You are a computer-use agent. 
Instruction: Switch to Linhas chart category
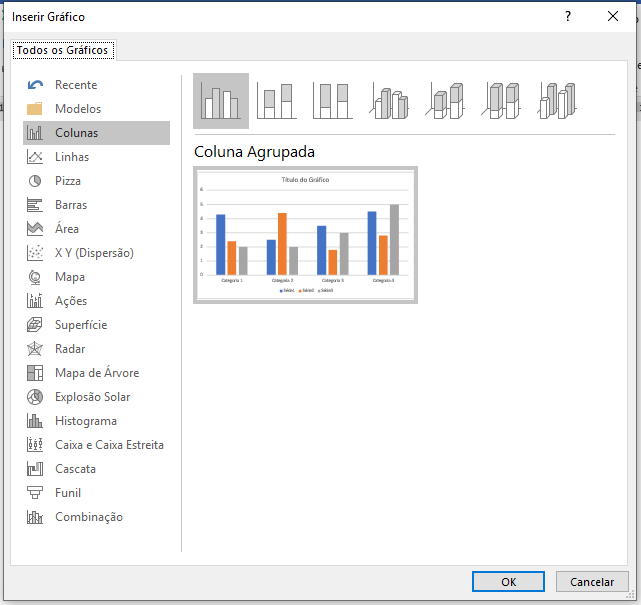72,157
